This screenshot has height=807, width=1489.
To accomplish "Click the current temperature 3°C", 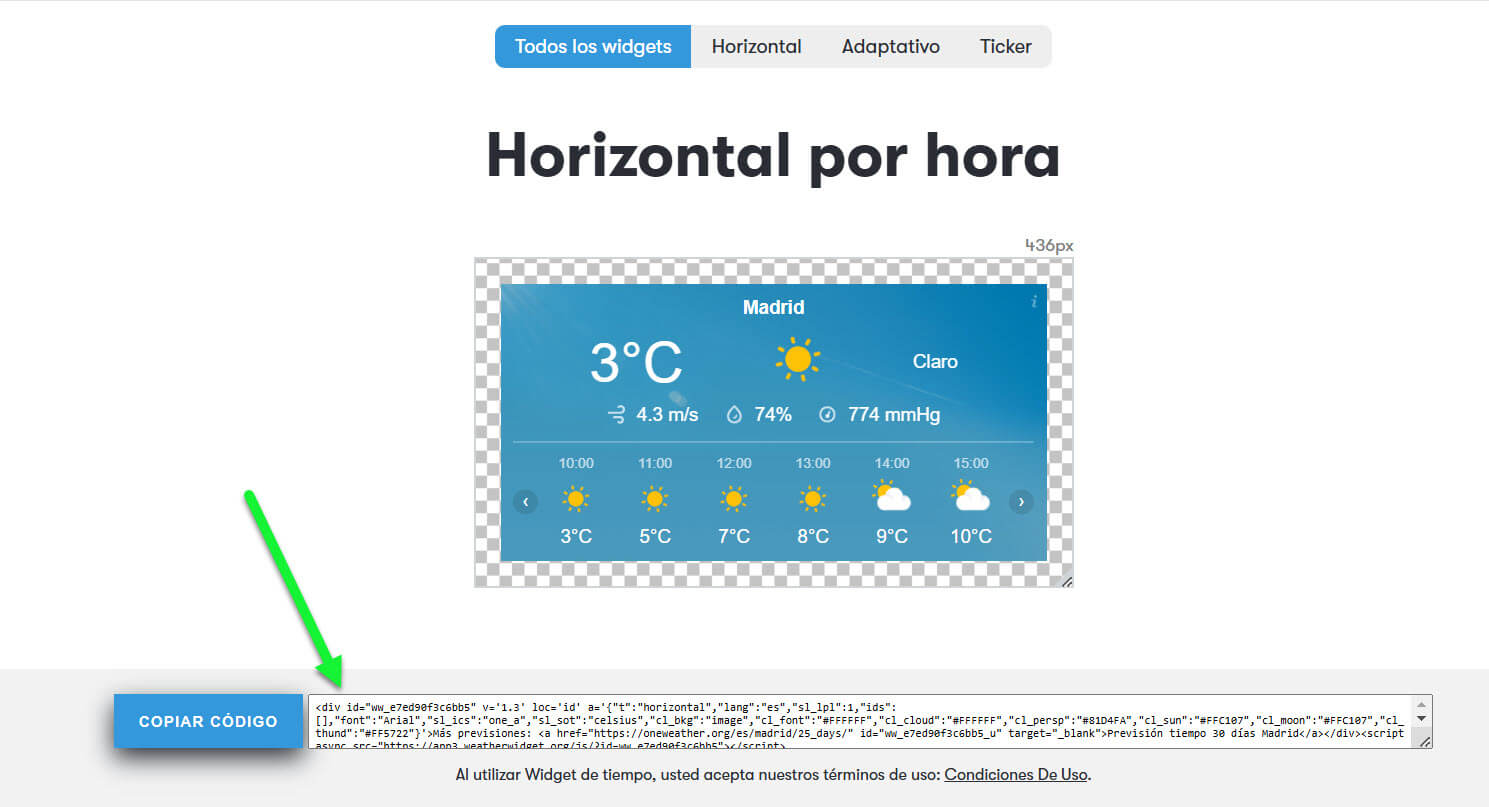I will 636,362.
